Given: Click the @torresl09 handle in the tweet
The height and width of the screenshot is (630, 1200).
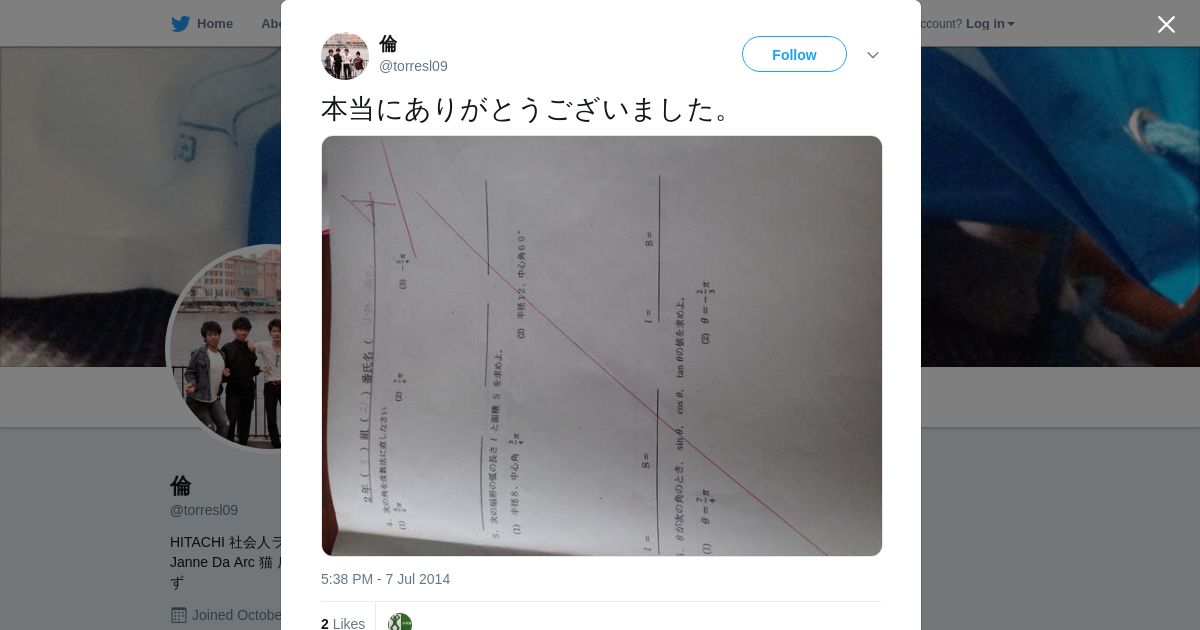Looking at the screenshot, I should (x=413, y=66).
